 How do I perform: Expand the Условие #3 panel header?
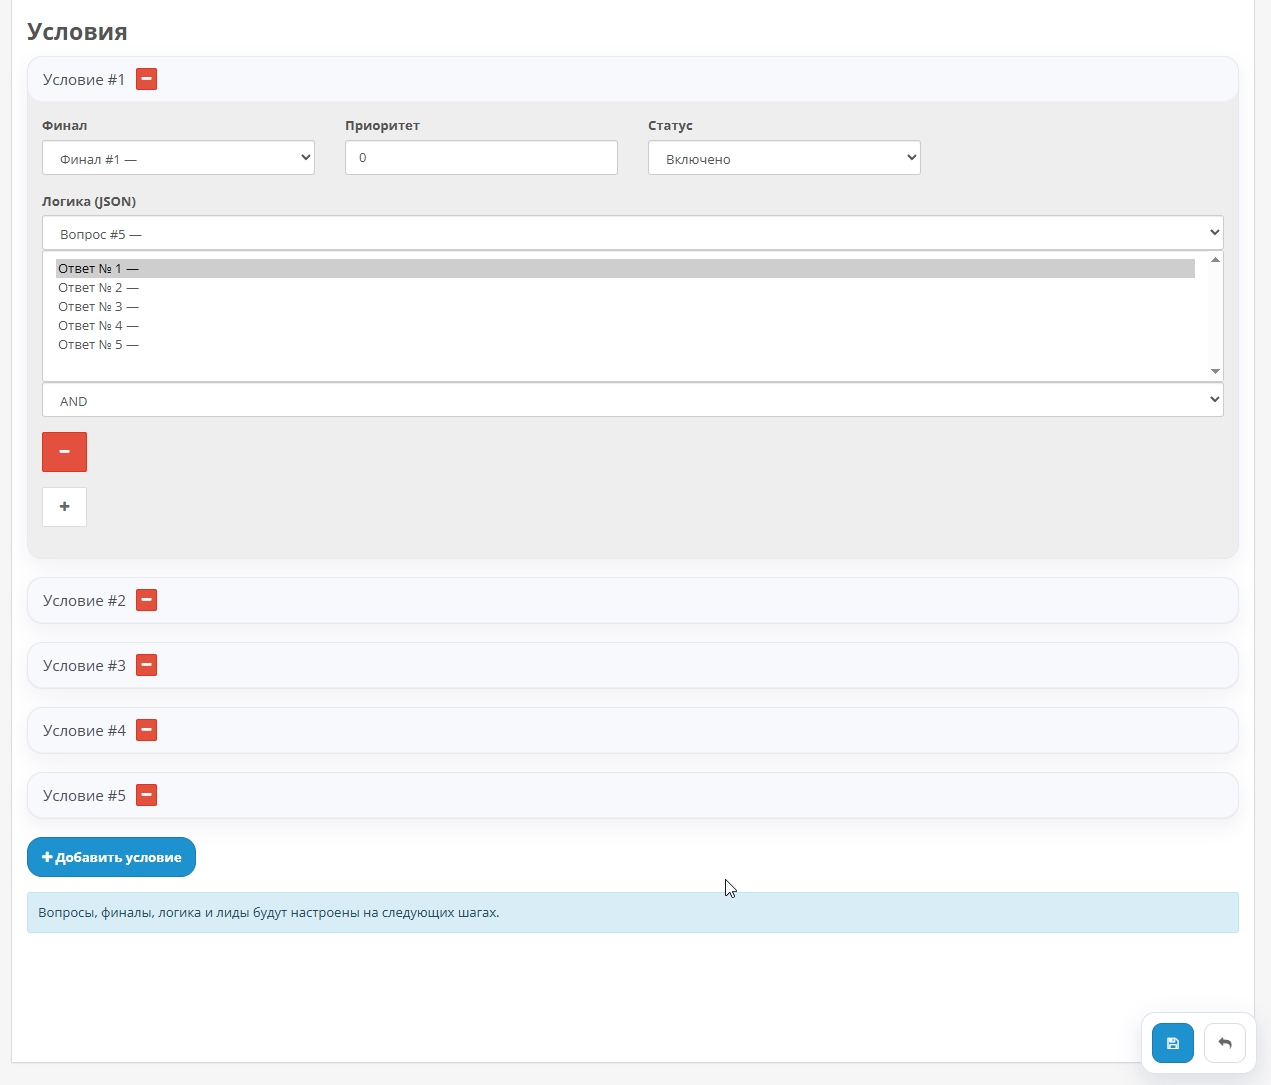pyautogui.click(x=600, y=665)
